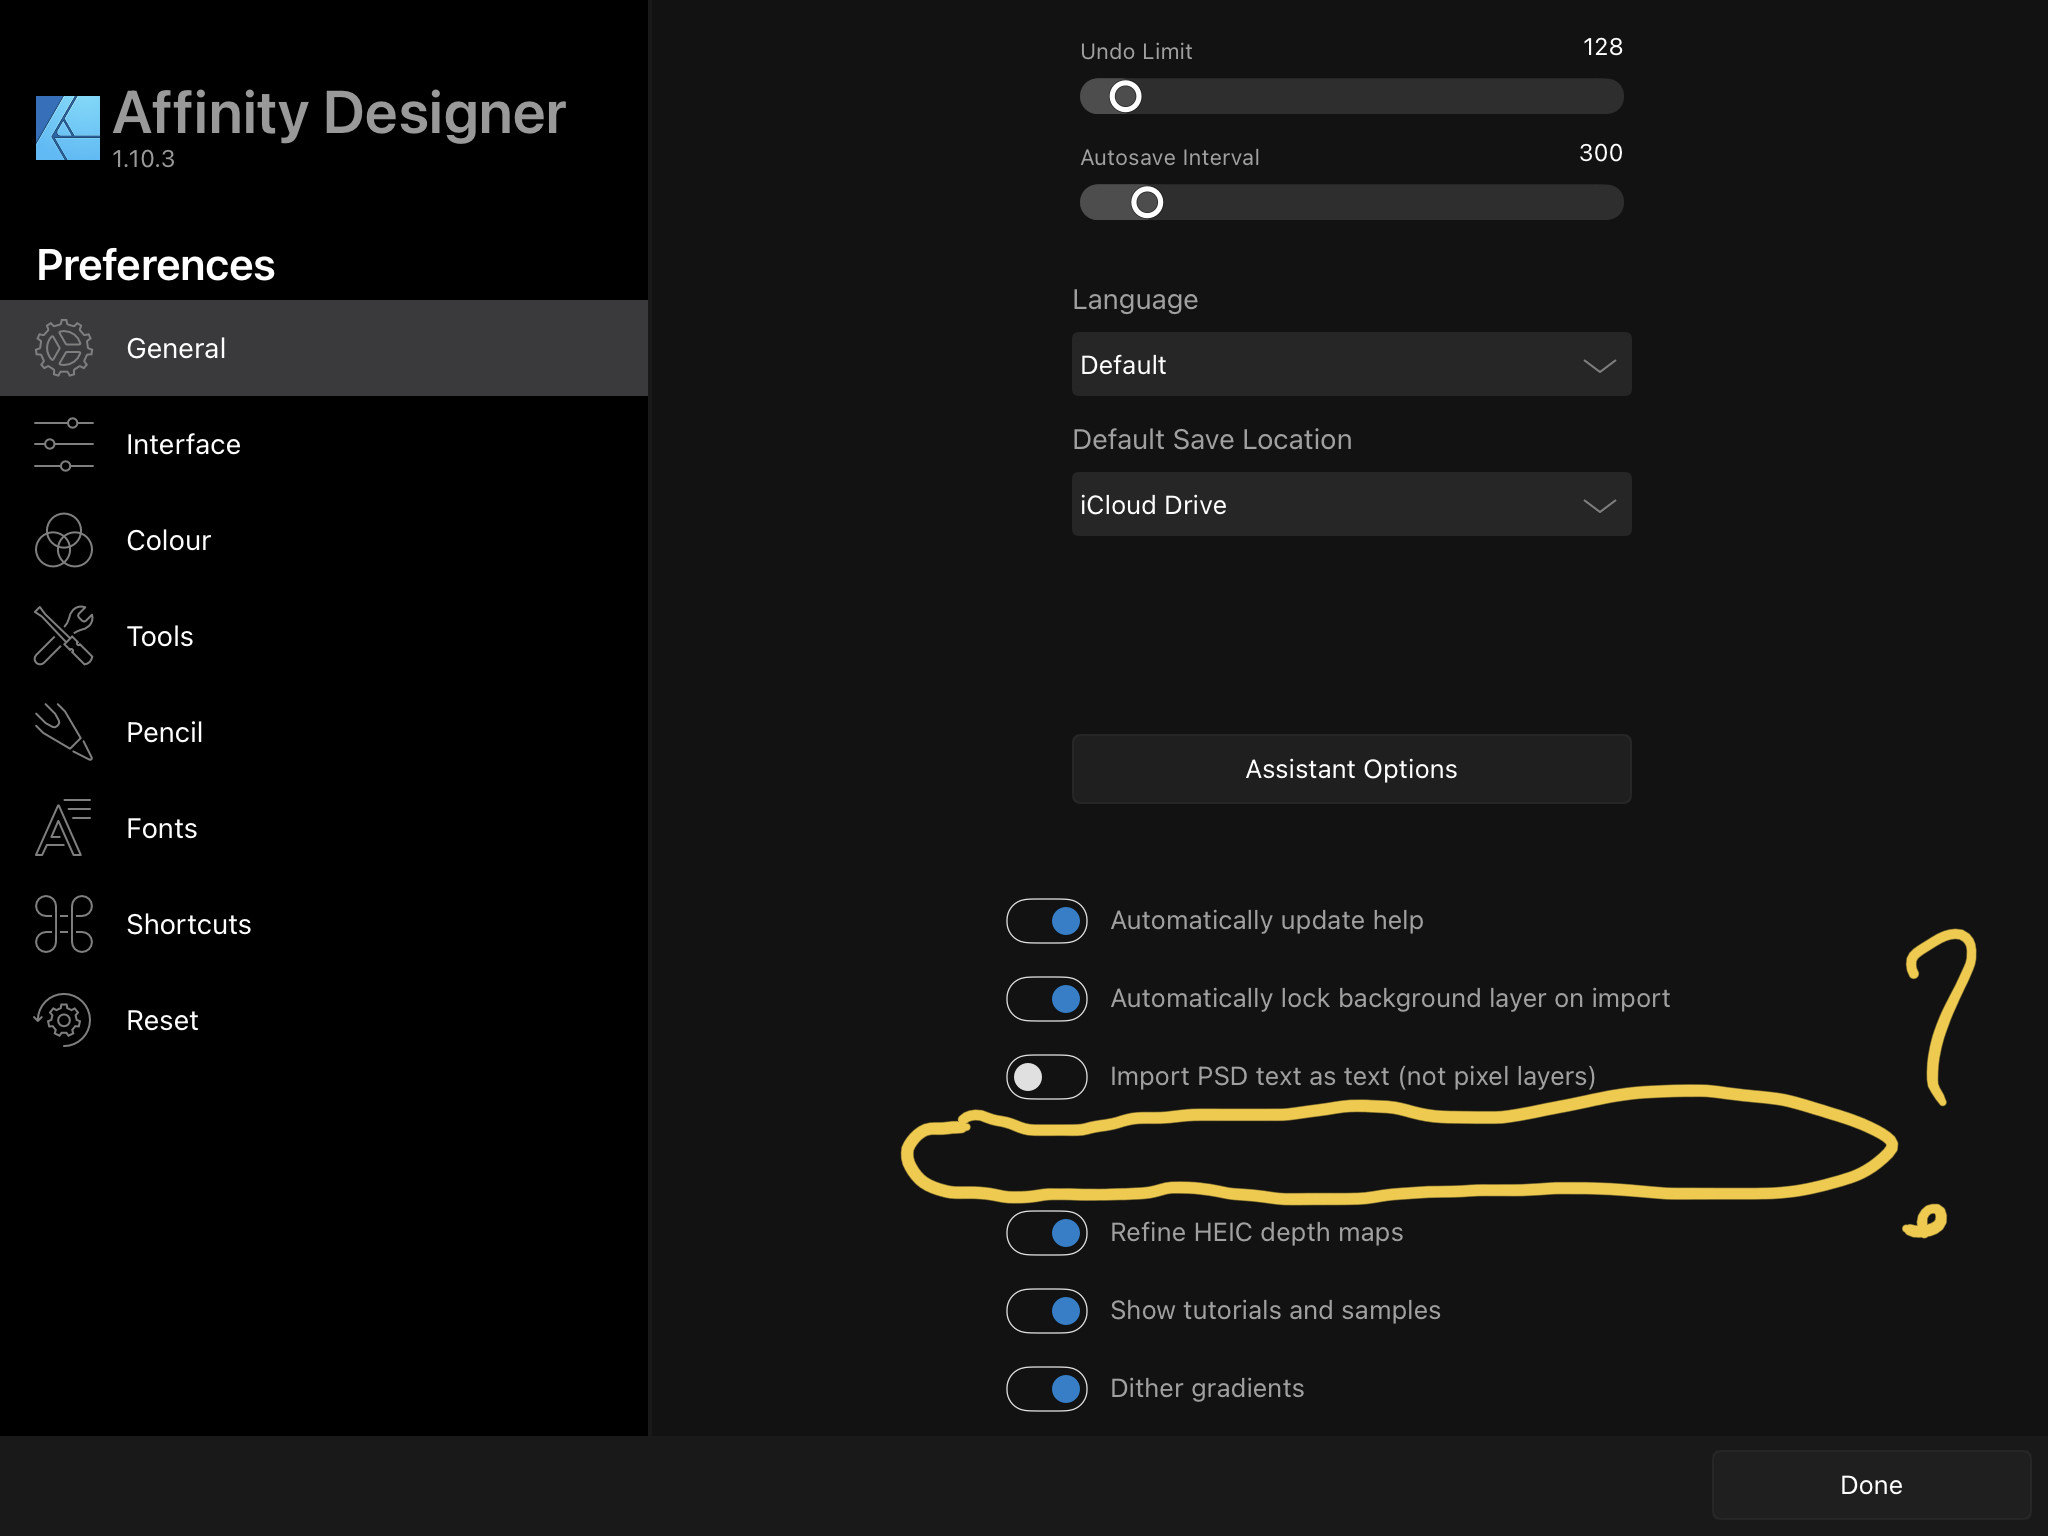Select Pencil preferences

coord(324,732)
